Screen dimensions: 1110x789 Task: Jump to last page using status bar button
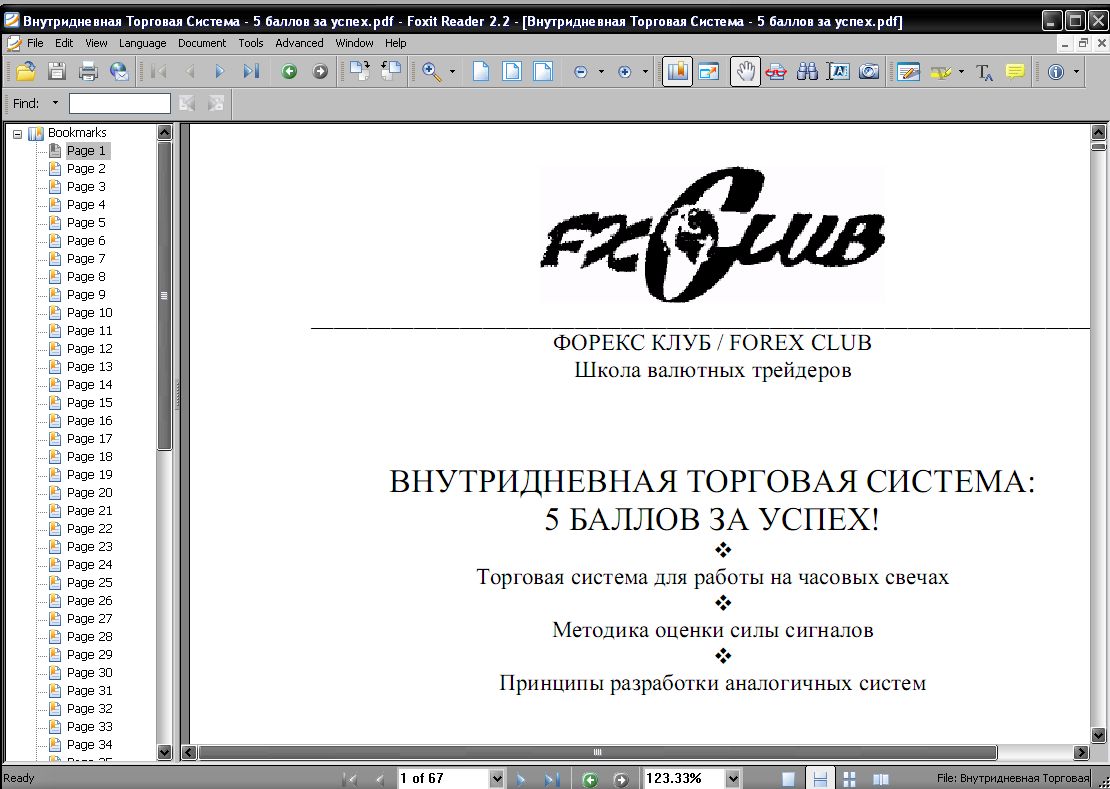[x=552, y=779]
